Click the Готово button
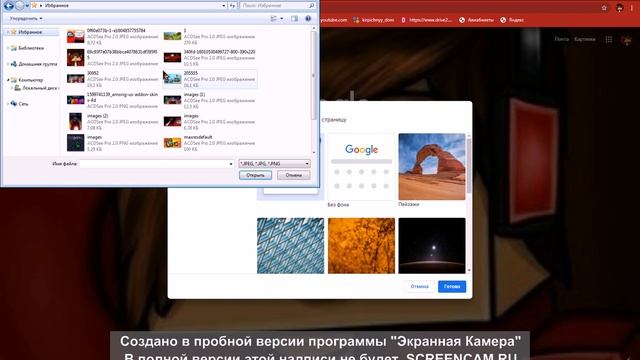 coord(452,287)
